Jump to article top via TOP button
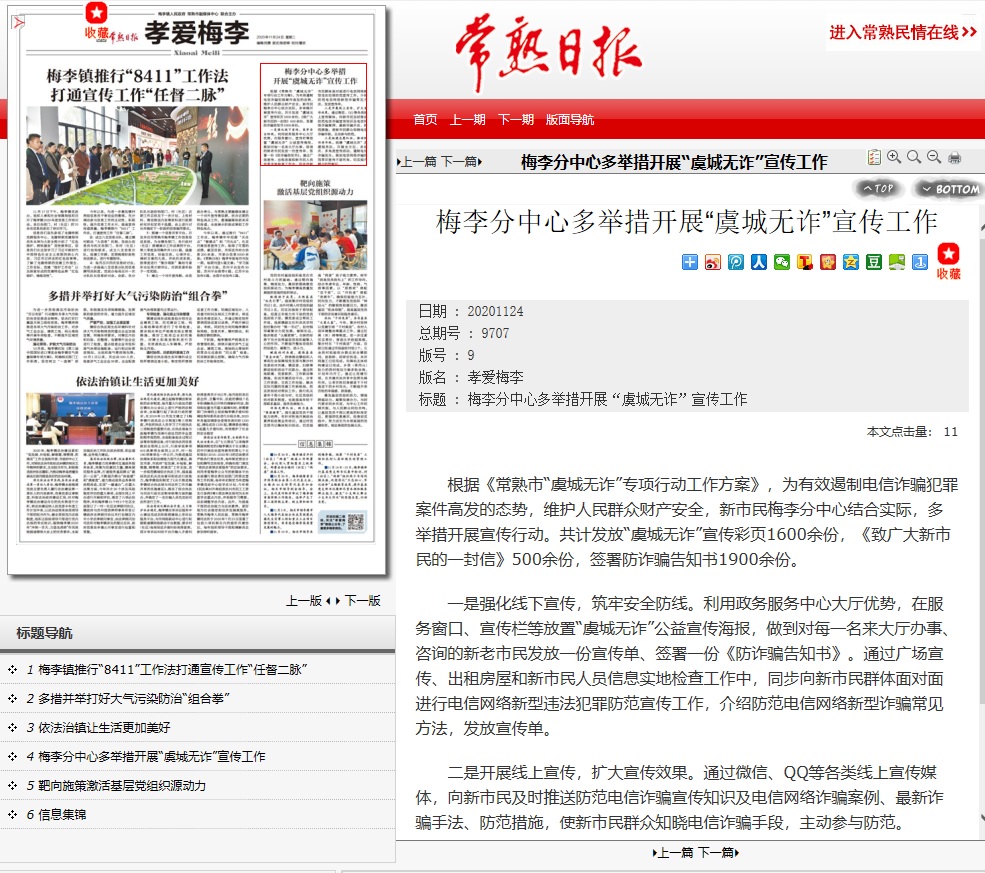The image size is (985, 873). coord(878,188)
